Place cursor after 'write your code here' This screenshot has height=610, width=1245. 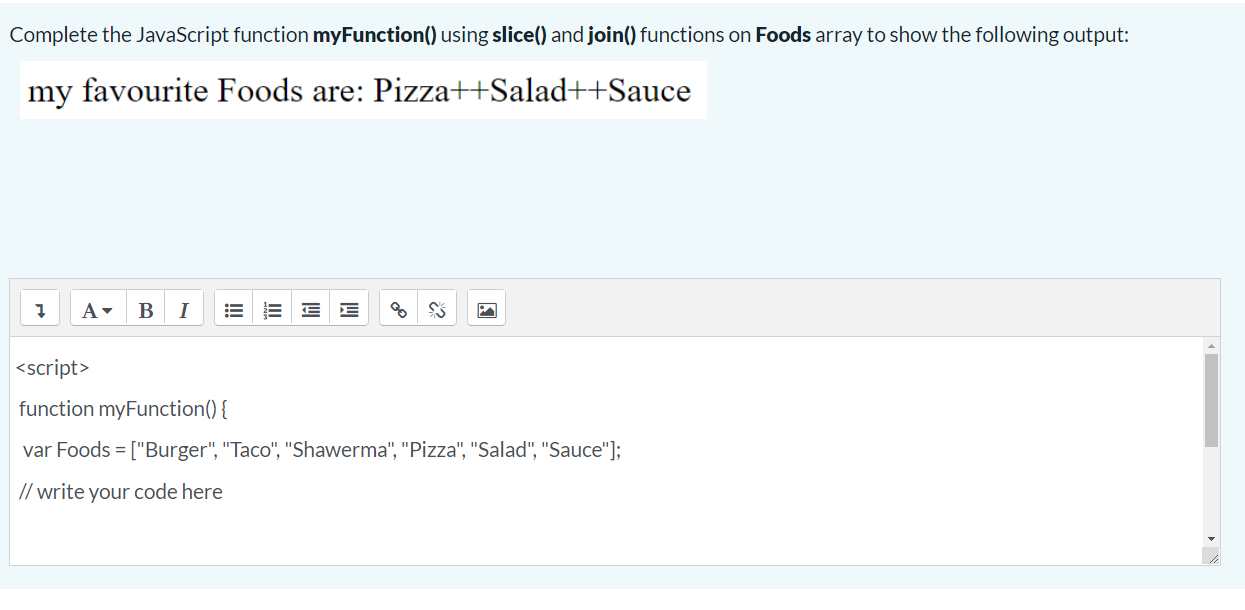tap(224, 491)
